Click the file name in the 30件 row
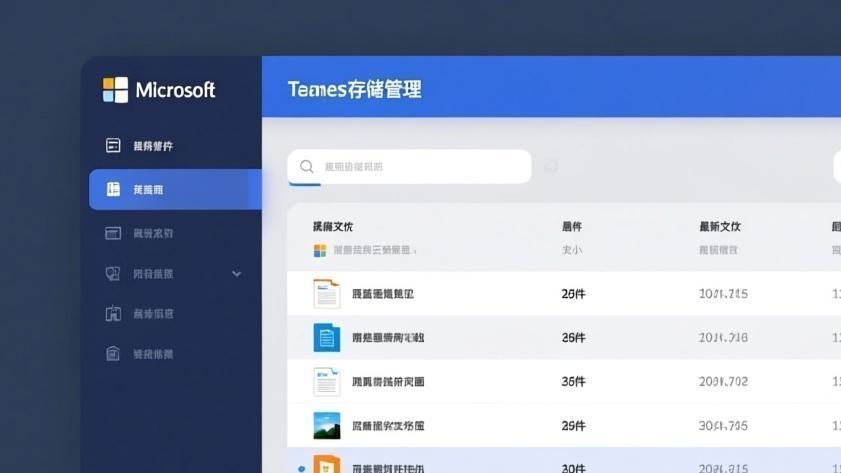Viewport: 841px width, 473px height. coord(388,469)
